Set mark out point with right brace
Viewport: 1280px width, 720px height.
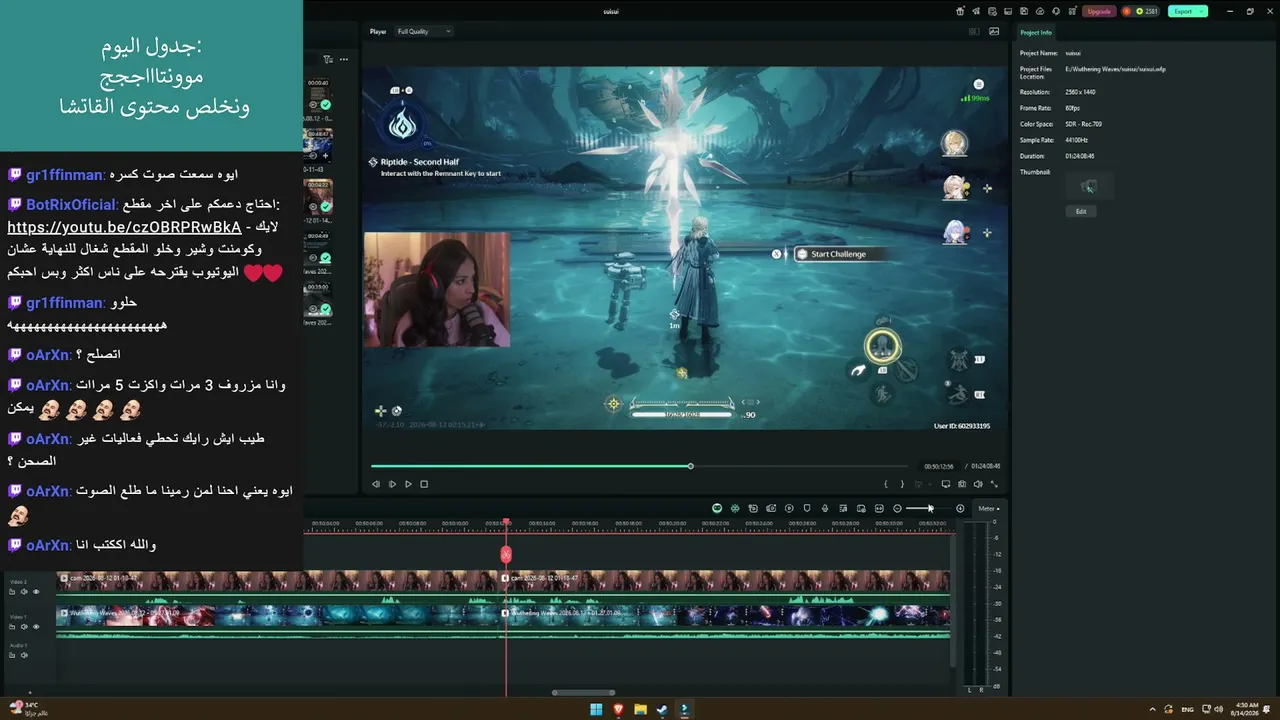tap(902, 484)
